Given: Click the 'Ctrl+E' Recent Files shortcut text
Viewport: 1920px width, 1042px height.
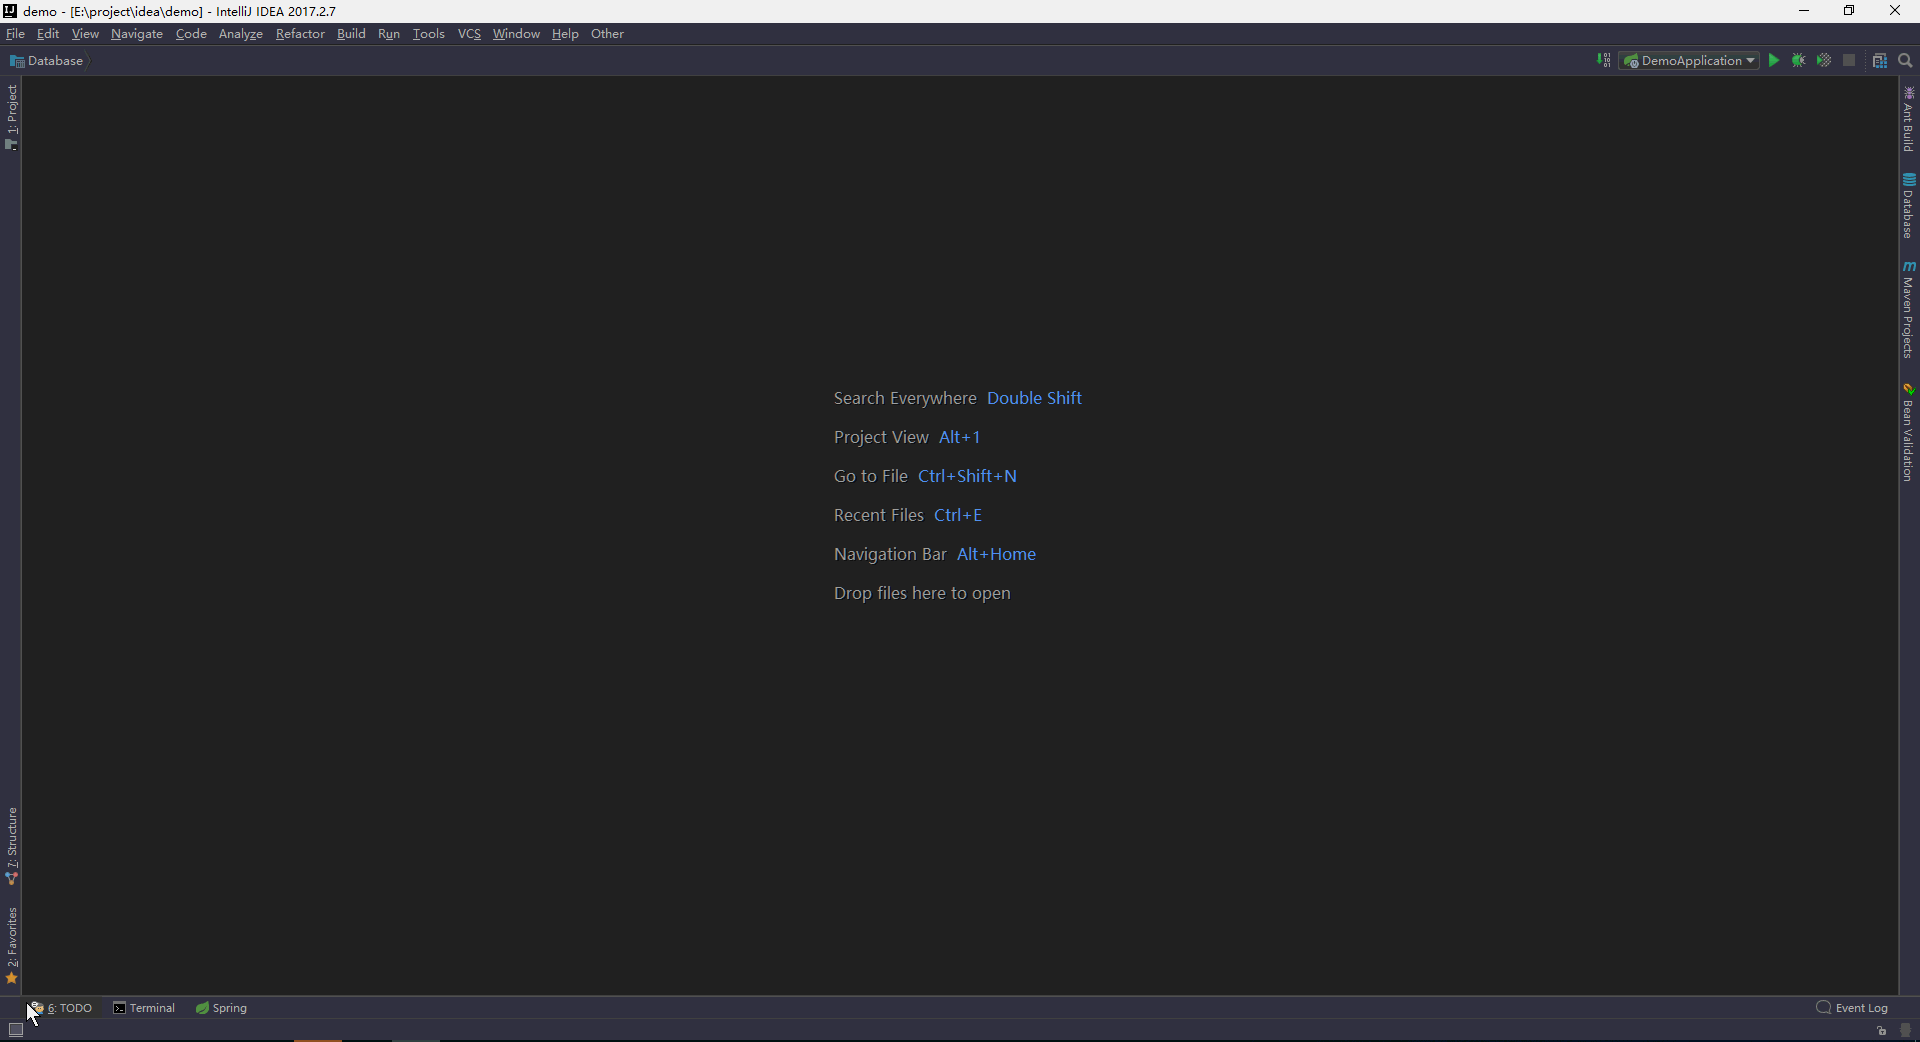Looking at the screenshot, I should coord(958,515).
